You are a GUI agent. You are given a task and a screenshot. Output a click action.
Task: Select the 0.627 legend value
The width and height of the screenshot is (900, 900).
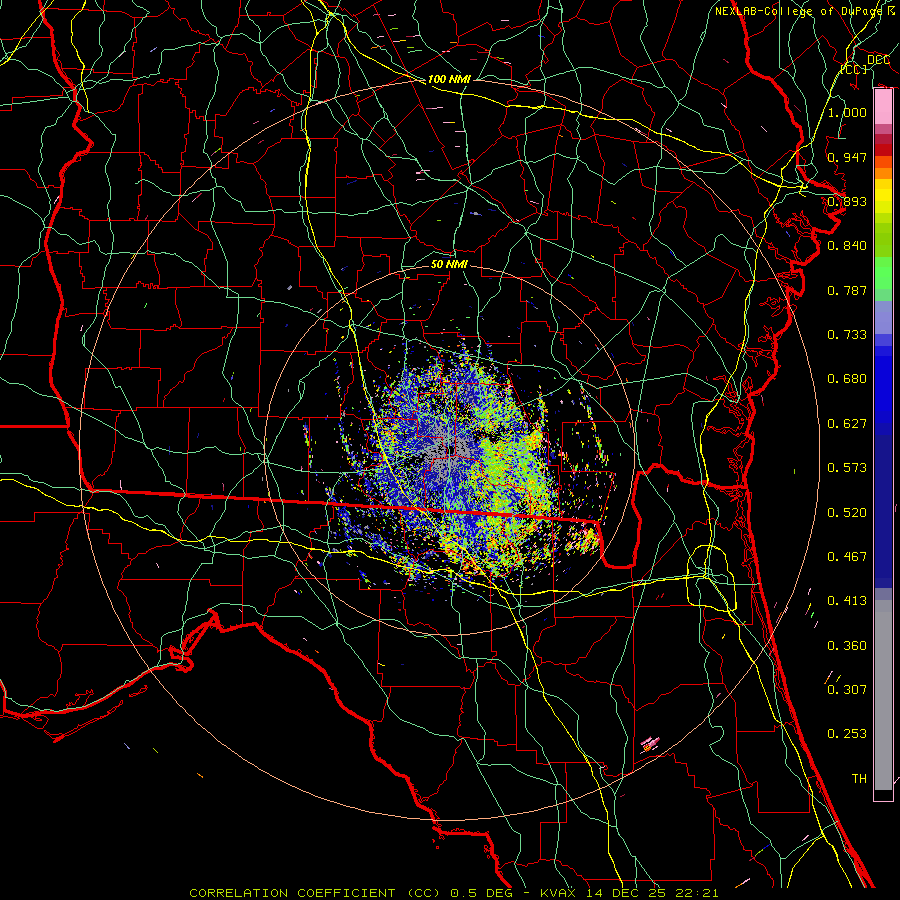[847, 424]
